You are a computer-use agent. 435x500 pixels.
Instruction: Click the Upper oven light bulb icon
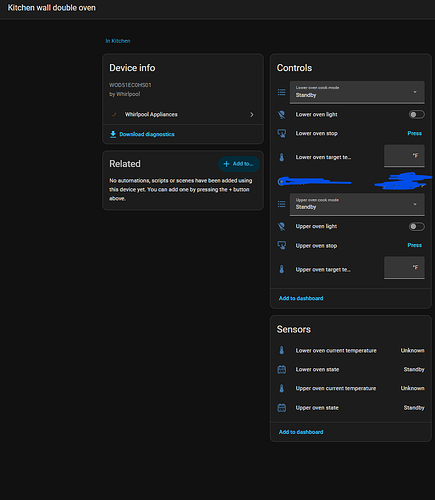click(282, 227)
